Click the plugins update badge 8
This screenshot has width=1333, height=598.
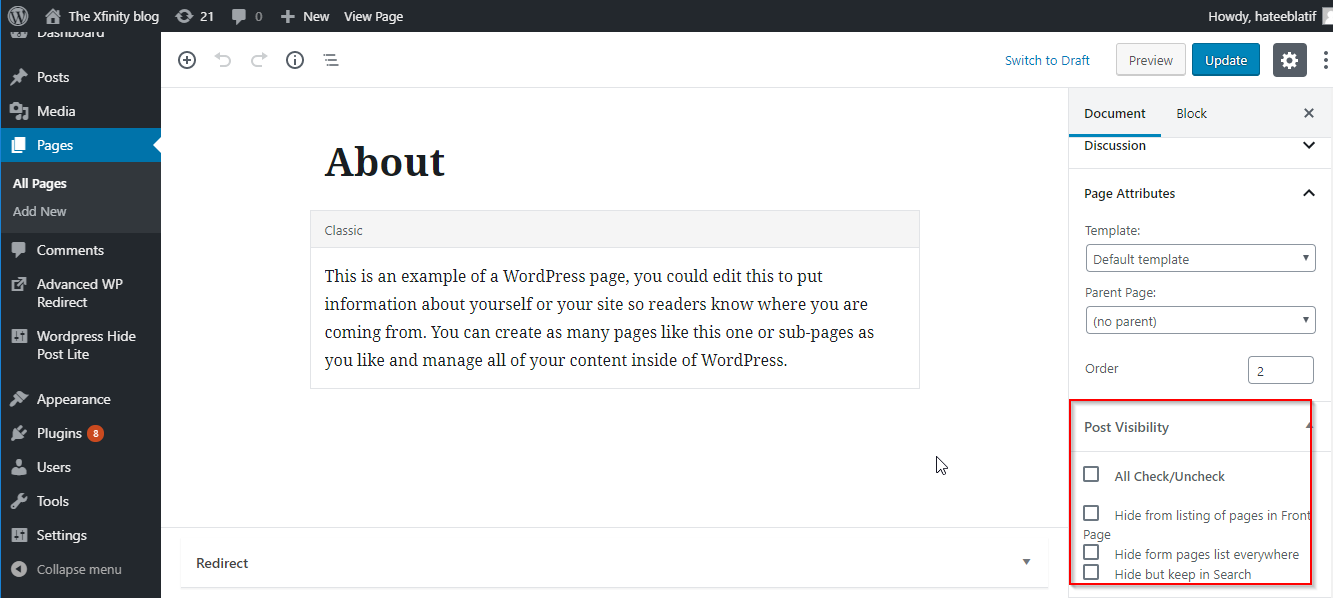(x=95, y=433)
